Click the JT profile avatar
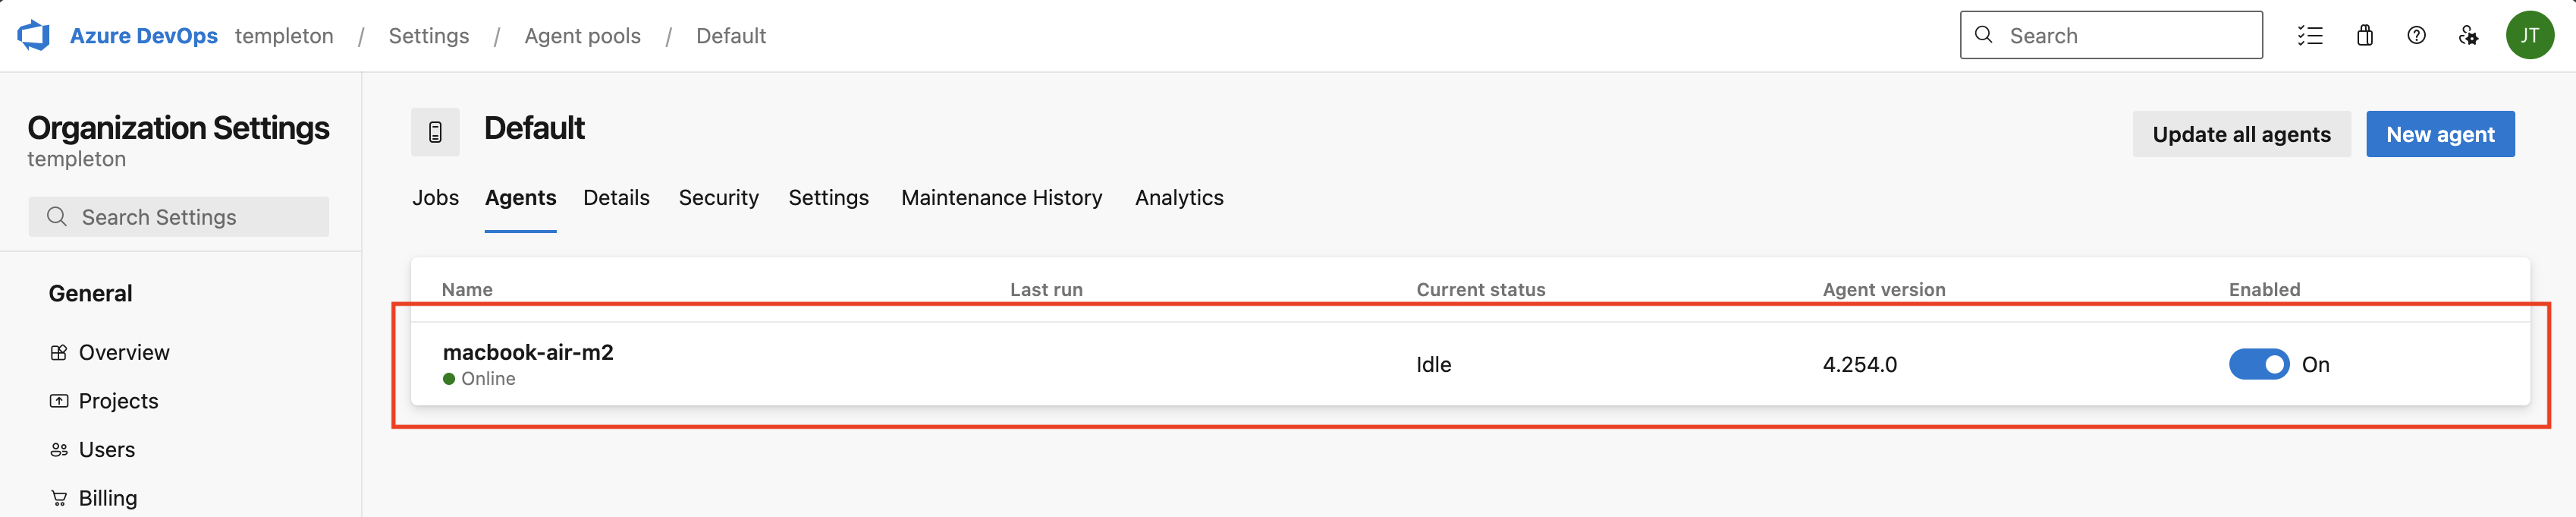This screenshot has width=2576, height=517. tap(2529, 36)
